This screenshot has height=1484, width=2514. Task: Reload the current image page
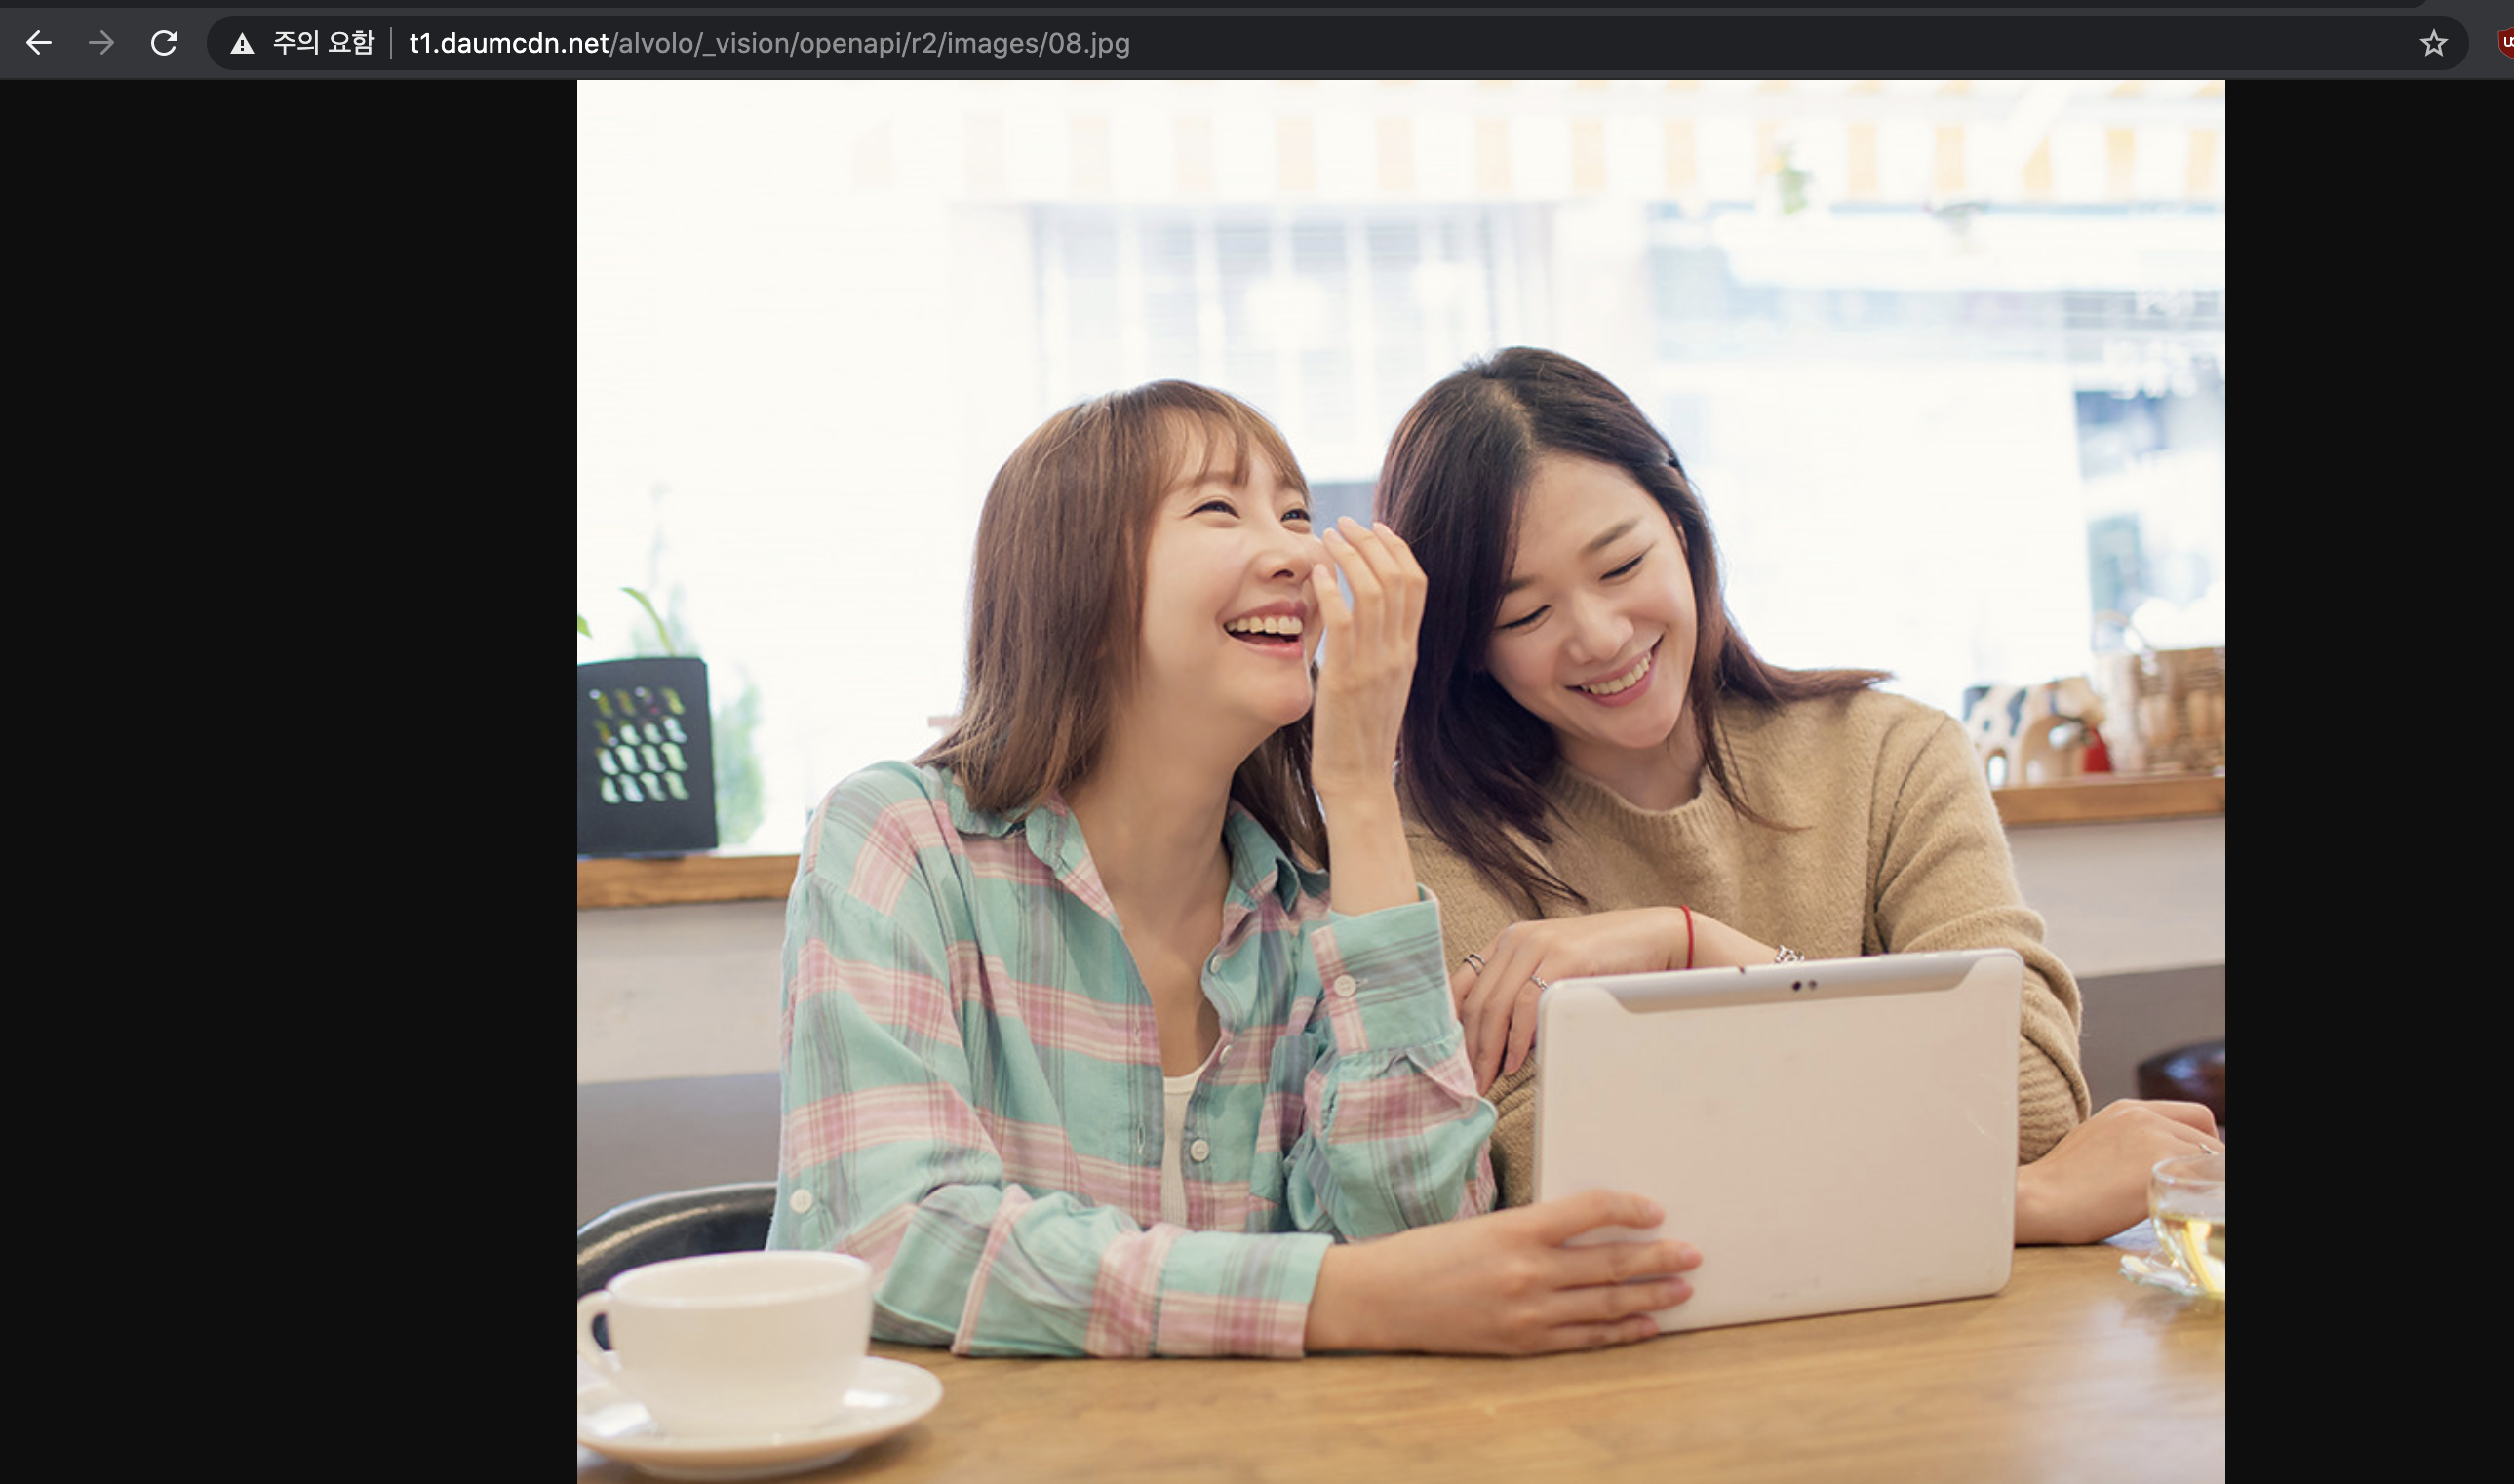click(164, 43)
